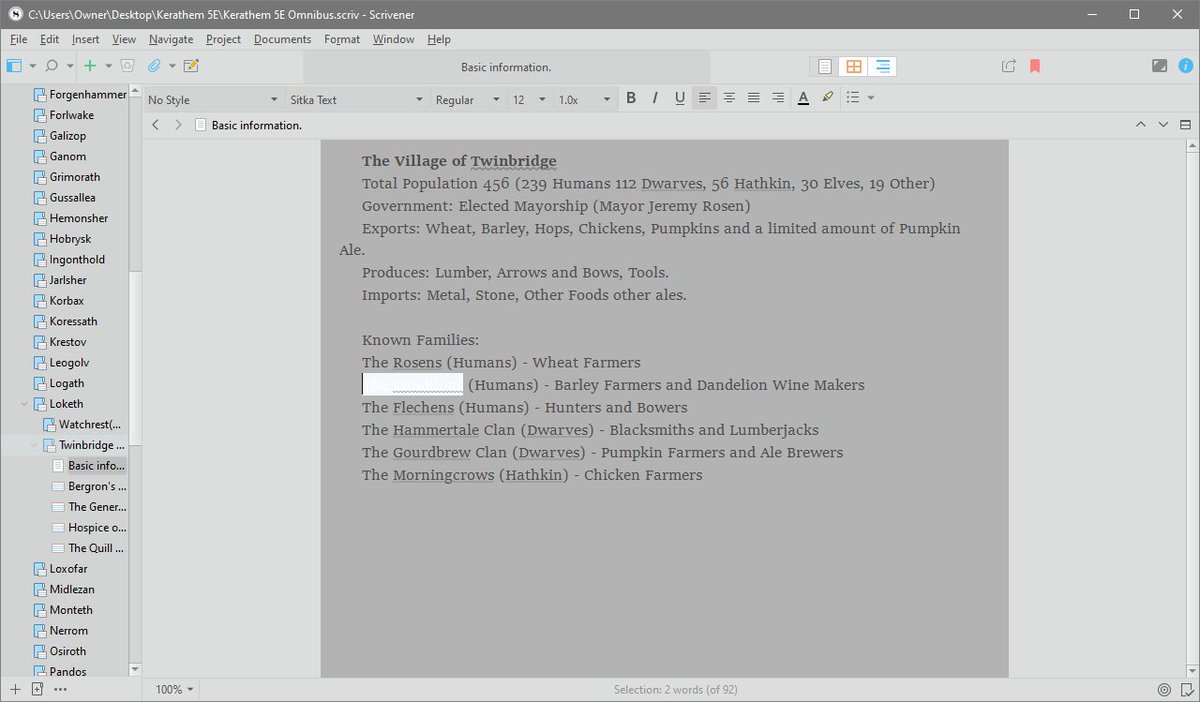Collapse the Loketh folder
The height and width of the screenshot is (702, 1200).
point(25,404)
